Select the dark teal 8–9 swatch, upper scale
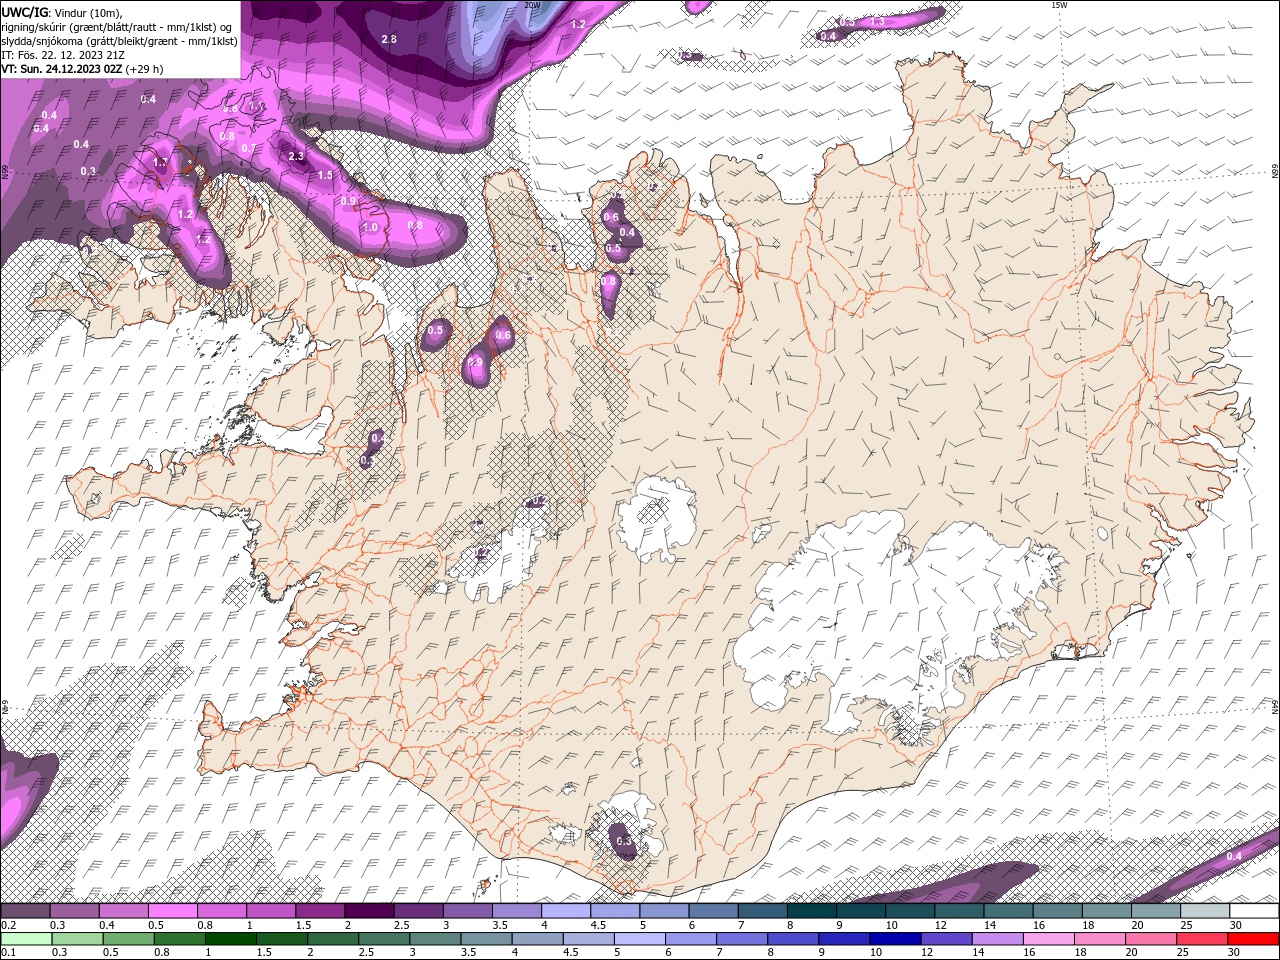 (812, 911)
